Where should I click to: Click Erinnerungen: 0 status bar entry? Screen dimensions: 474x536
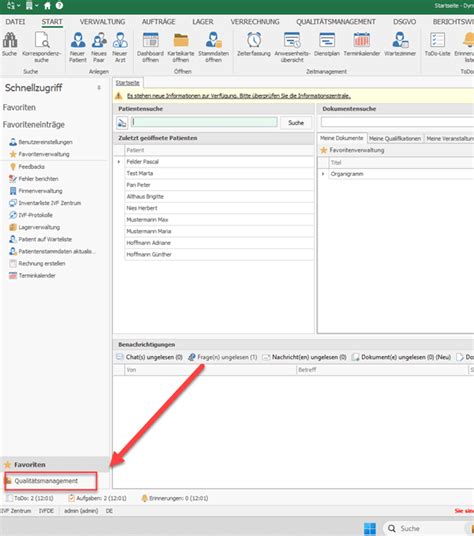(175, 498)
